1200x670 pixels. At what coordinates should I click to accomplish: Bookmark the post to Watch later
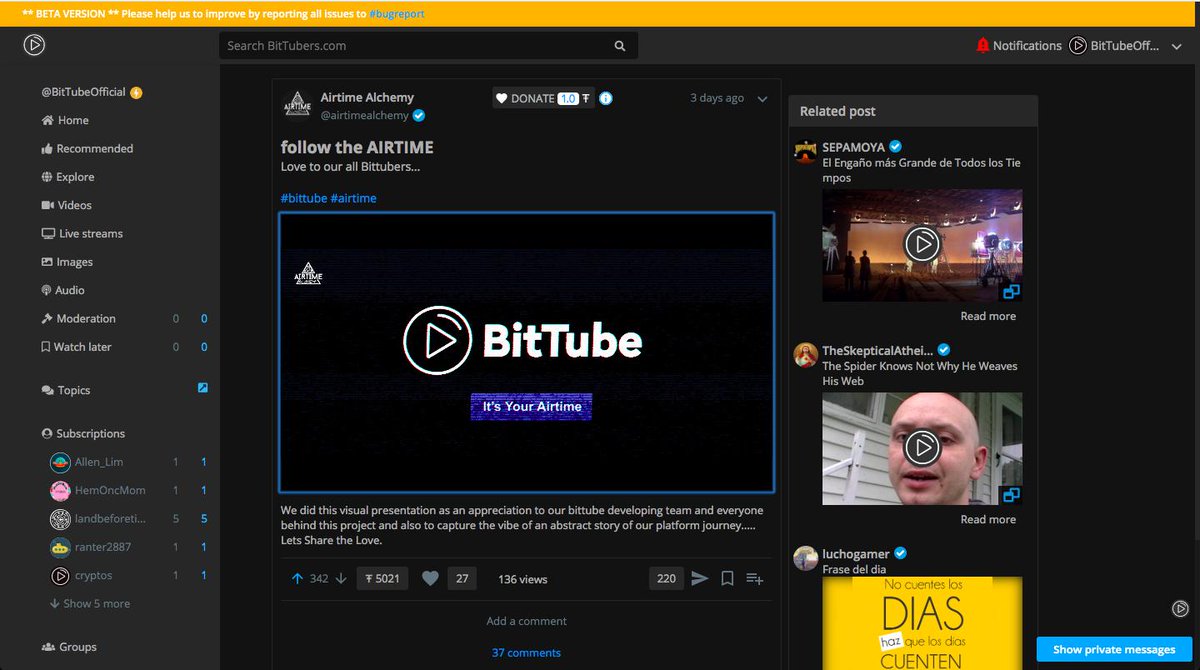click(x=728, y=578)
